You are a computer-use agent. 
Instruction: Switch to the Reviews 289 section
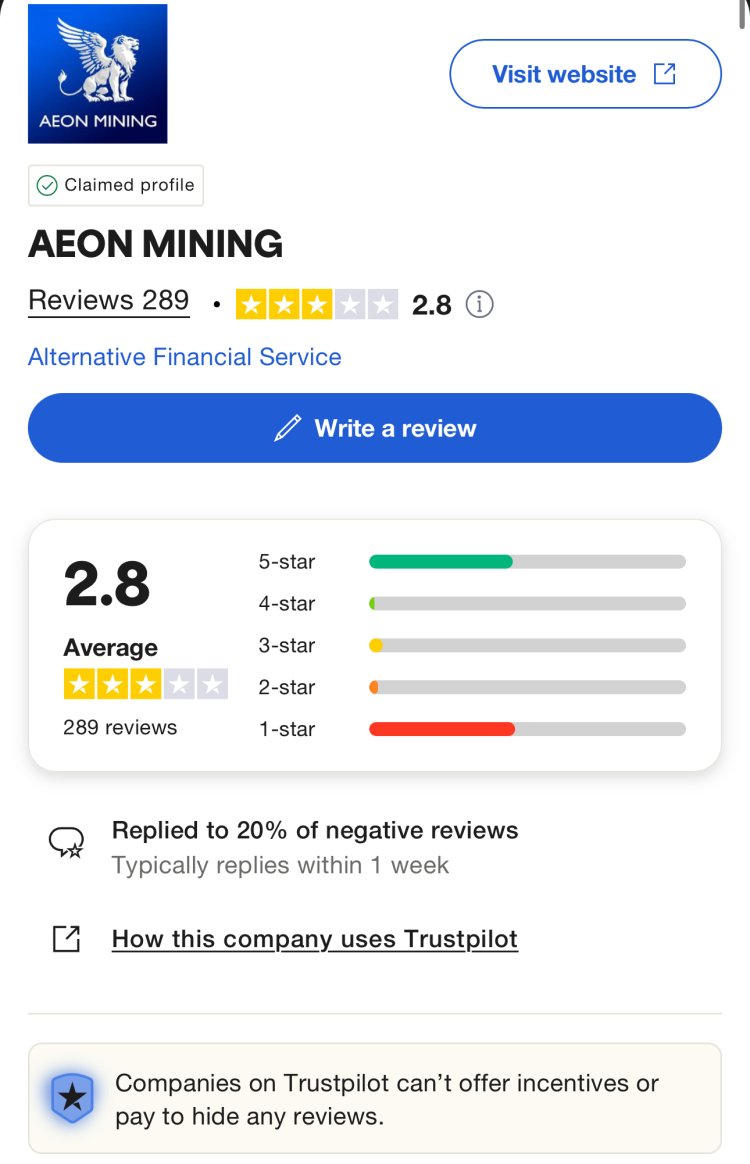click(108, 301)
